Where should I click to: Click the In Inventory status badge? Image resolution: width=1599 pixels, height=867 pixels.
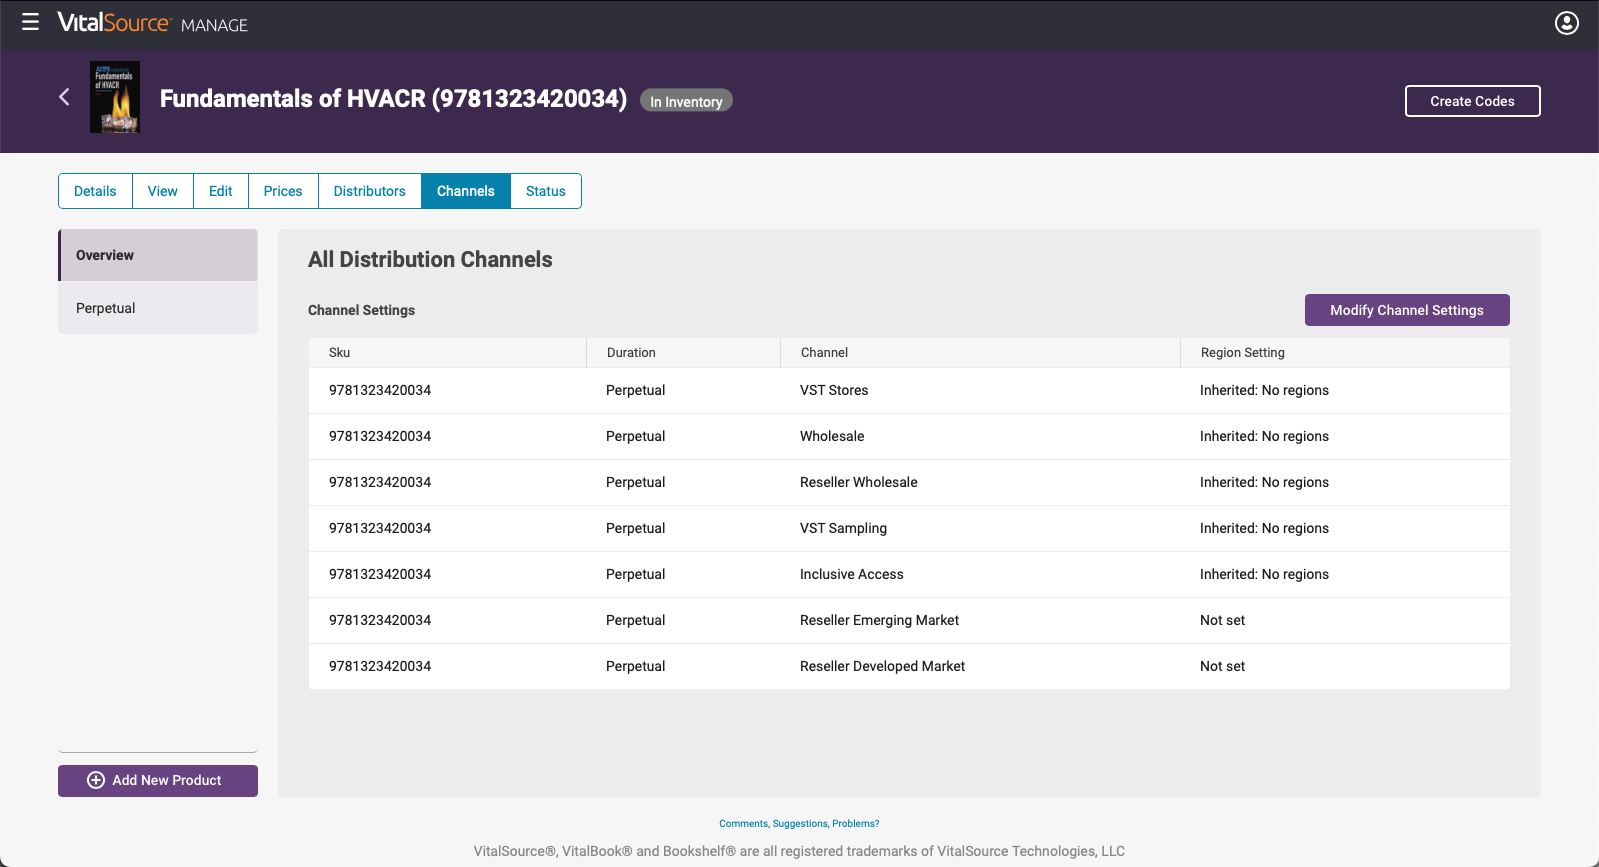click(686, 101)
